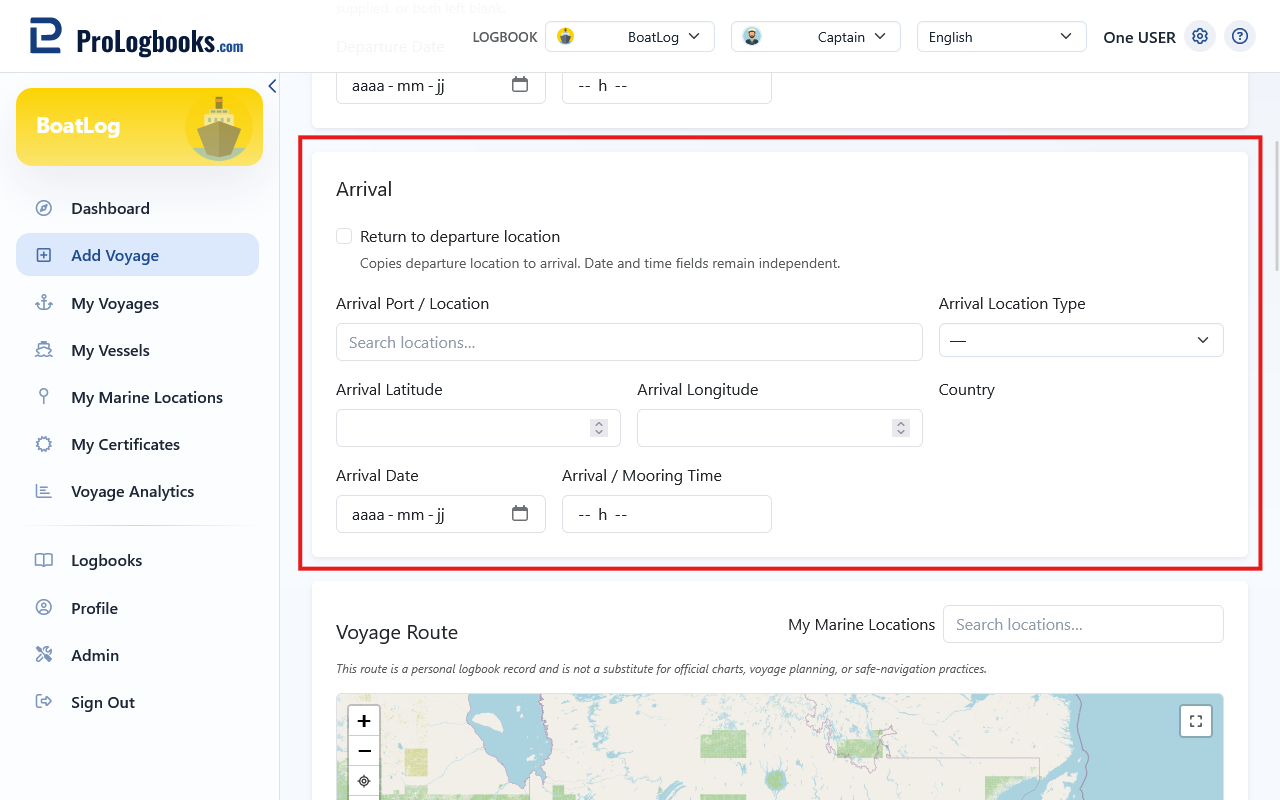The image size is (1280, 800).
Task: Center map using the locate target icon
Action: [x=364, y=781]
